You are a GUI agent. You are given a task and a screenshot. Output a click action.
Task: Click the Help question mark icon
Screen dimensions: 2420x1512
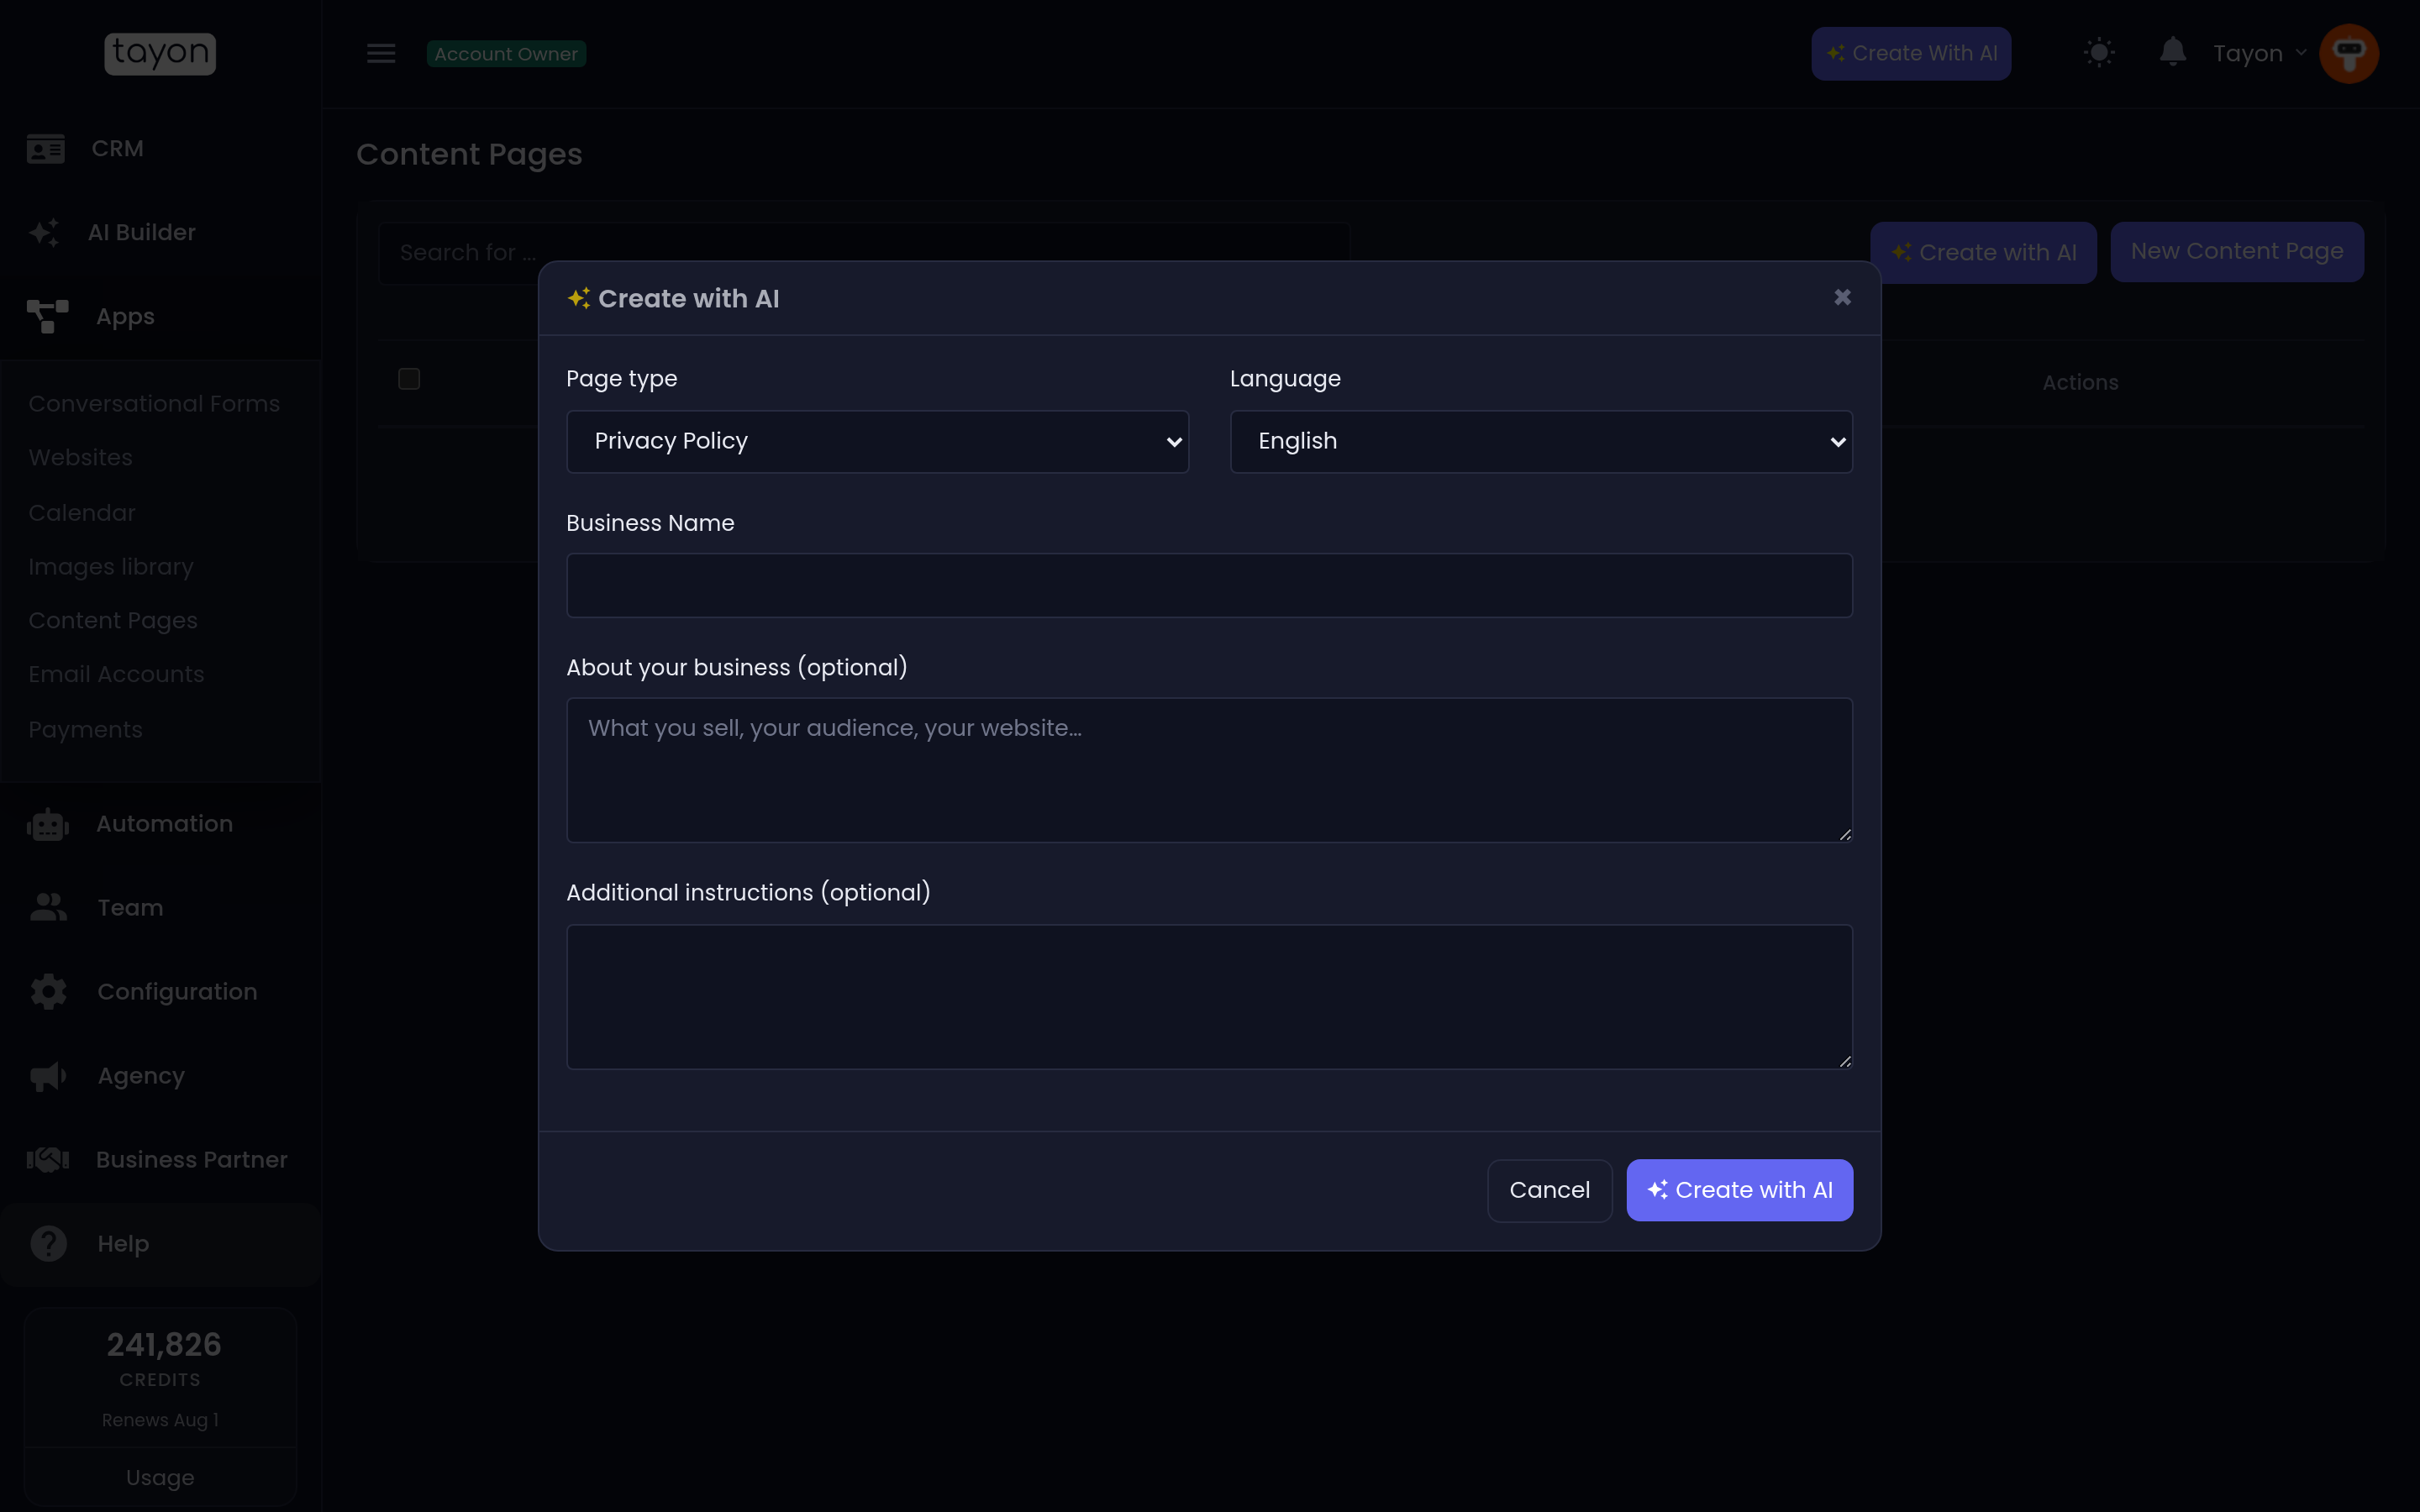[x=48, y=1244]
